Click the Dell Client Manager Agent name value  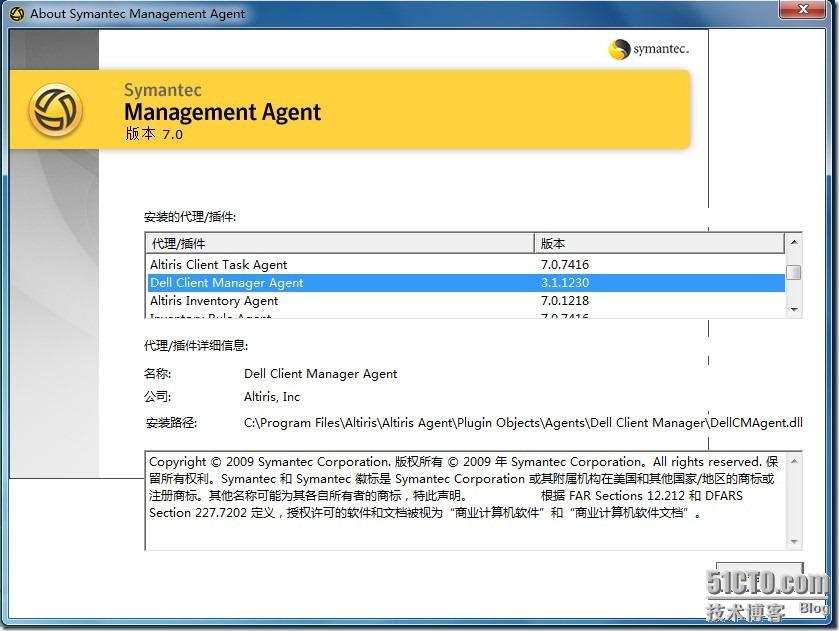coord(321,374)
